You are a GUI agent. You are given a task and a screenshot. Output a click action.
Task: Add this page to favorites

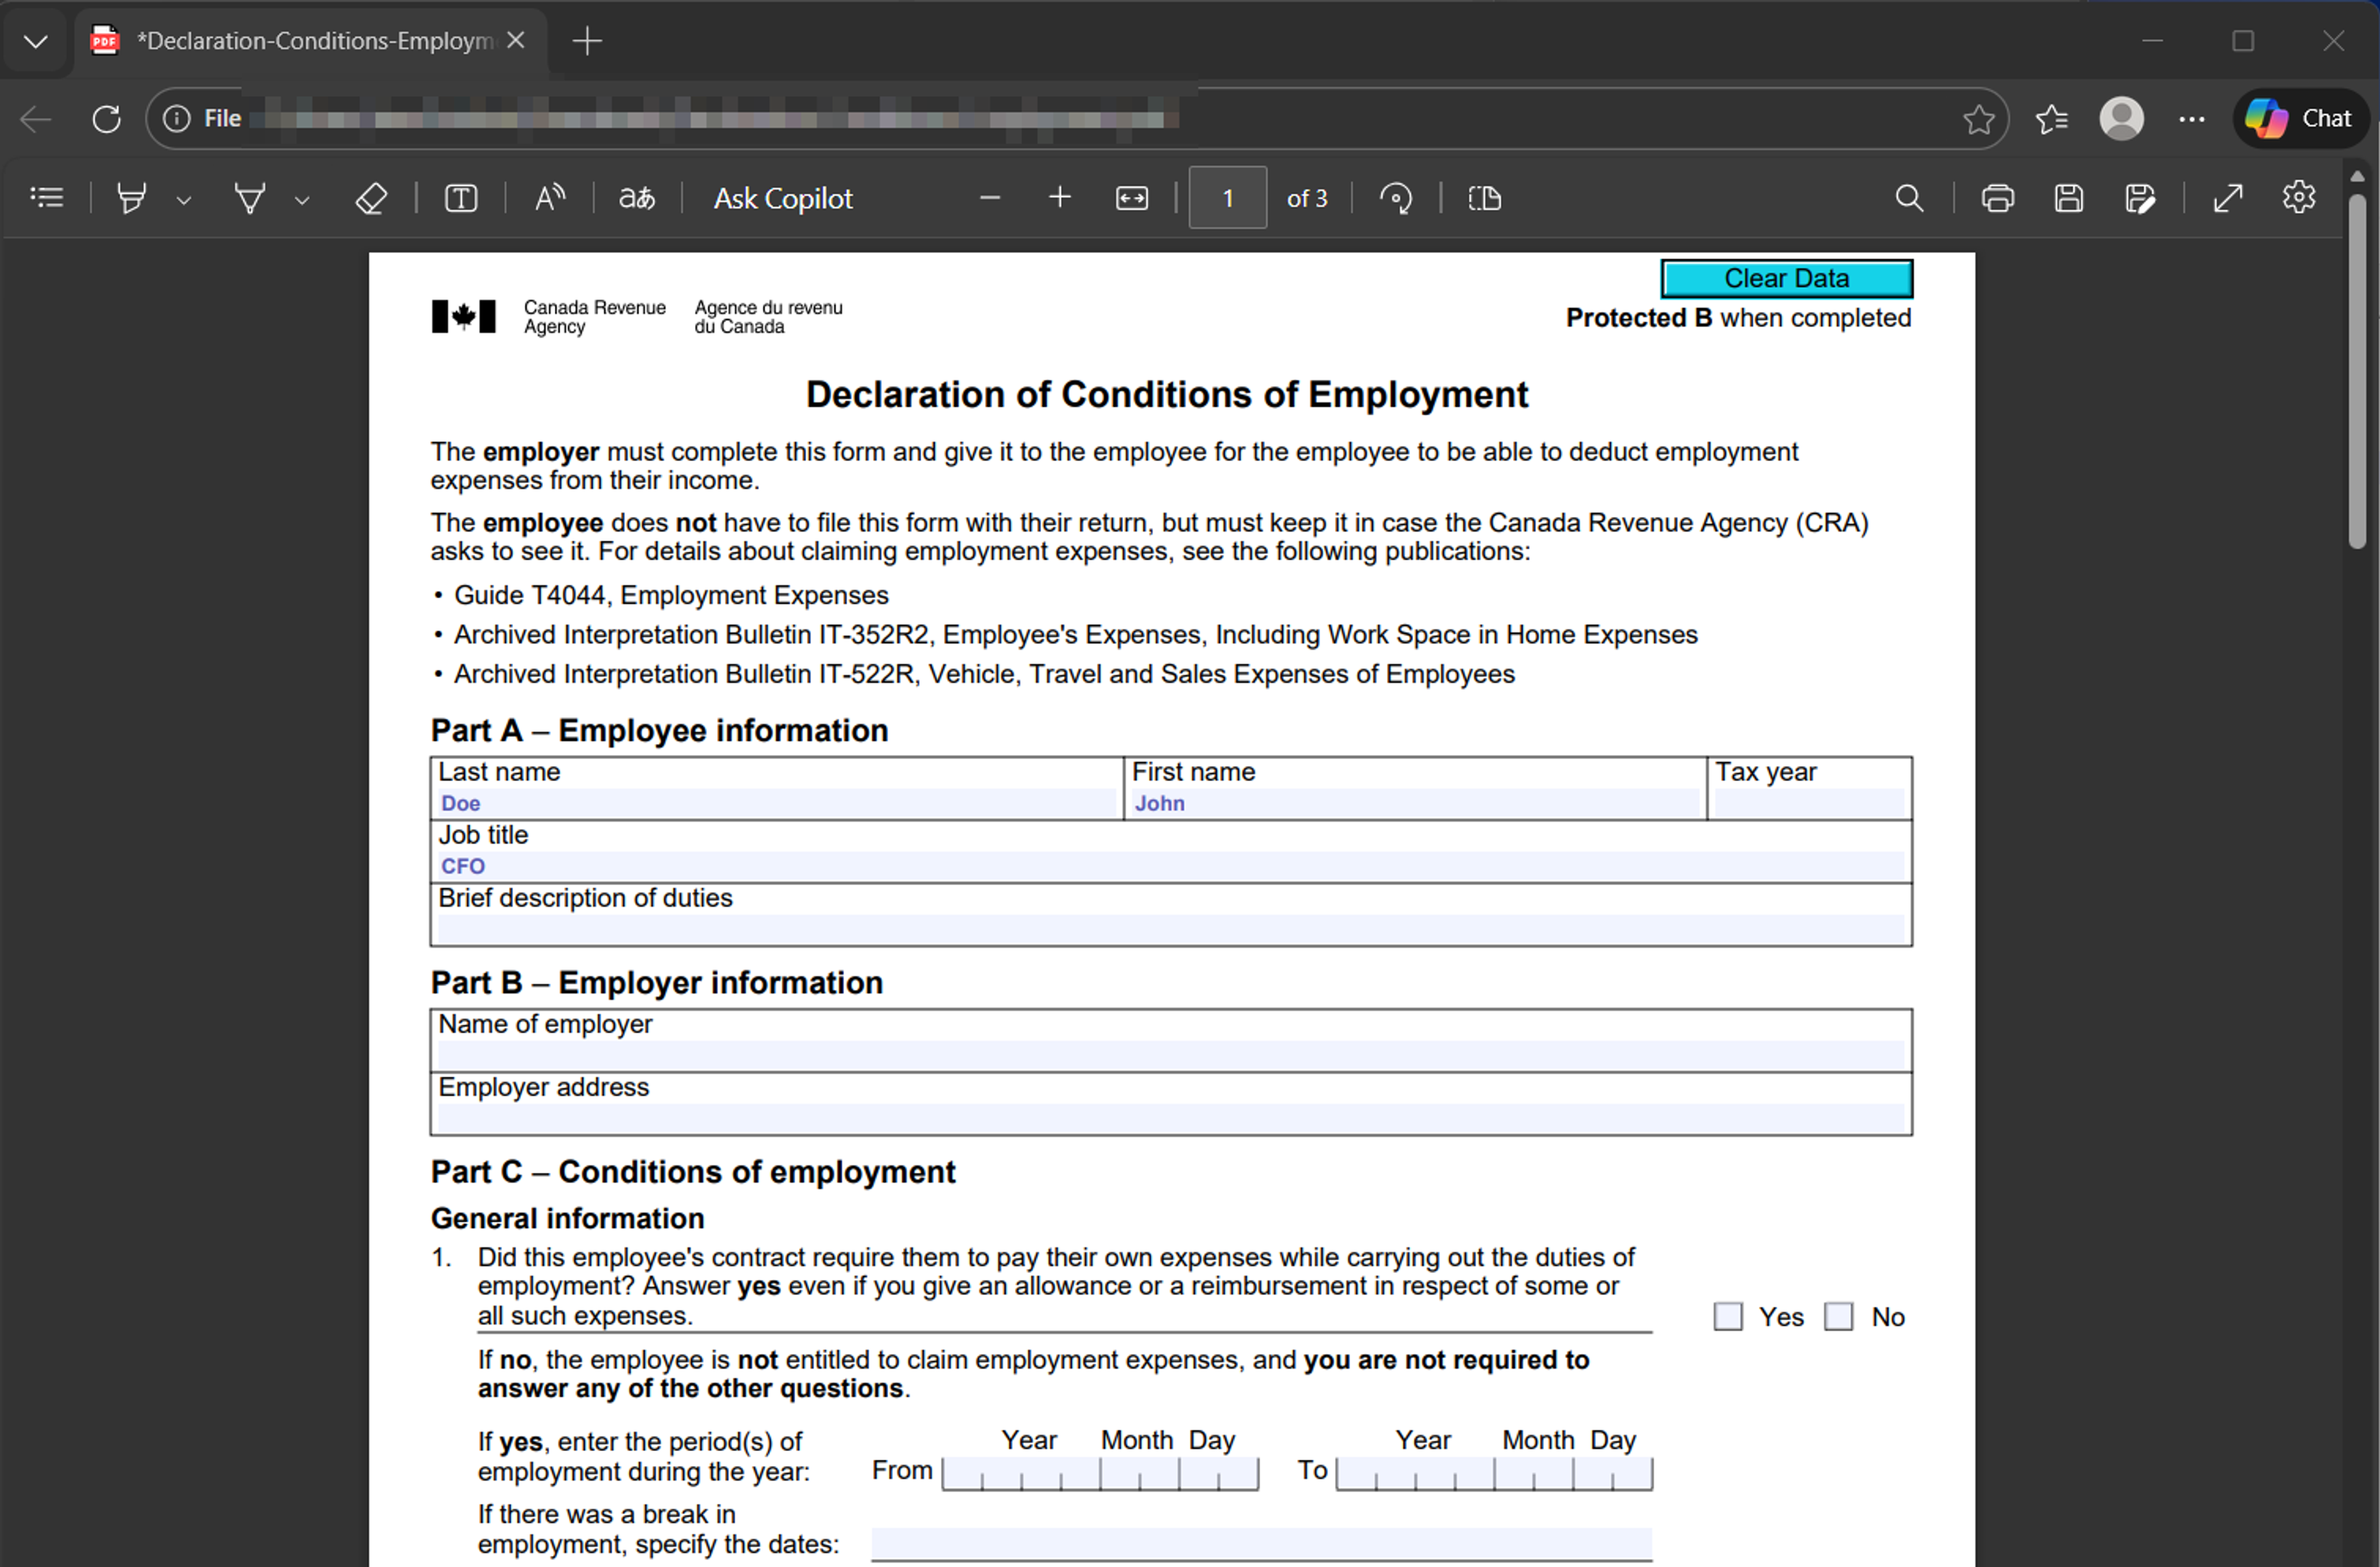click(1978, 119)
